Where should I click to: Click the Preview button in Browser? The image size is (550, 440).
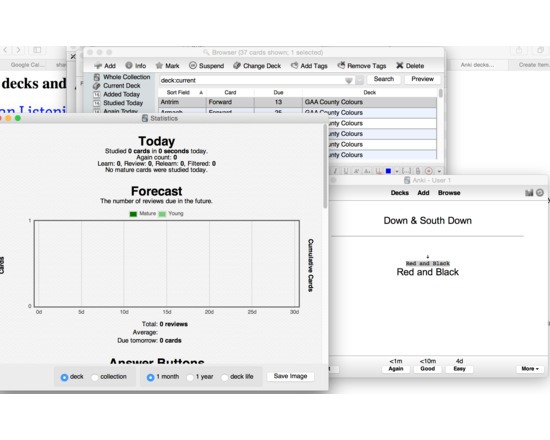click(x=422, y=79)
